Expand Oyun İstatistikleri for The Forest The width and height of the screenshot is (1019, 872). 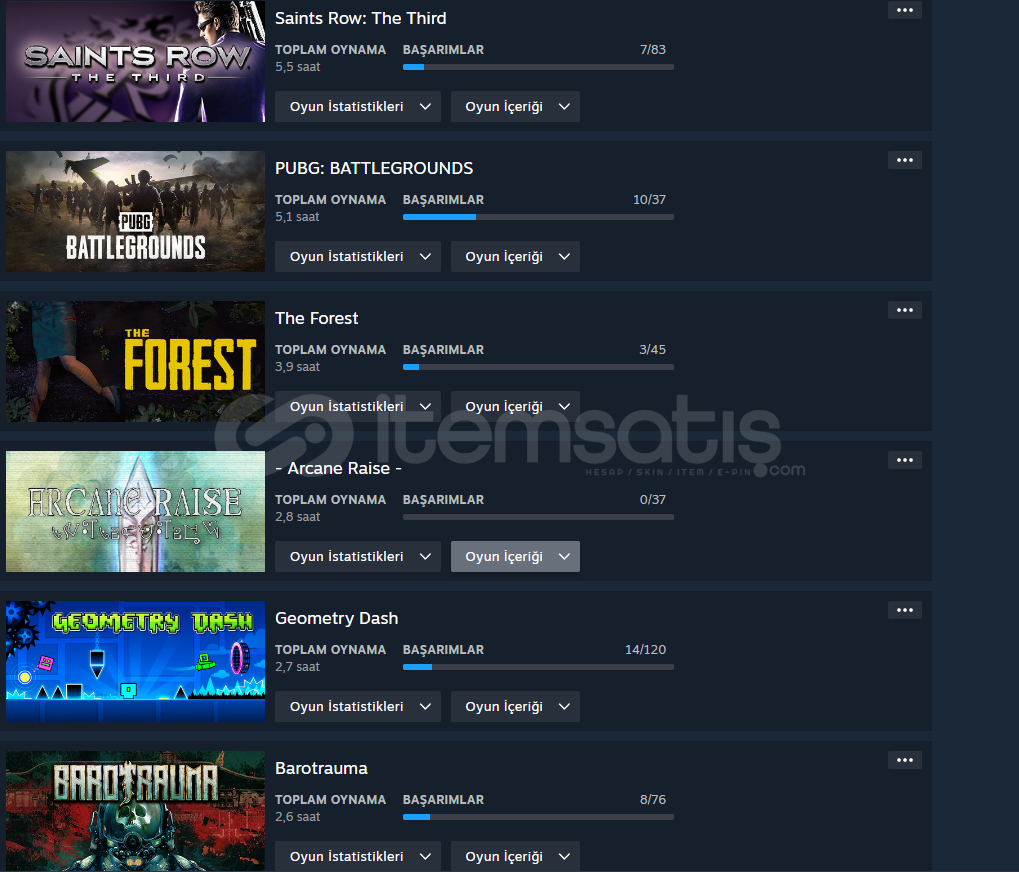357,407
